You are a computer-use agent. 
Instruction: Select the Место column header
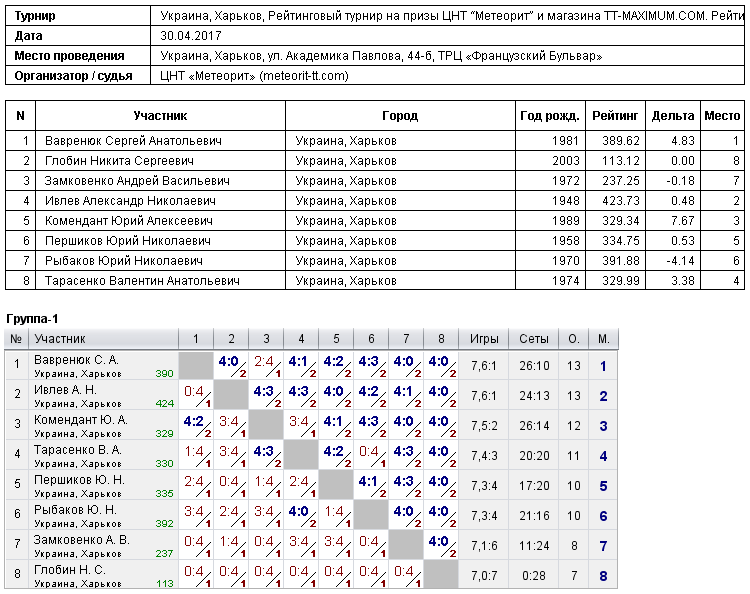[x=722, y=116]
